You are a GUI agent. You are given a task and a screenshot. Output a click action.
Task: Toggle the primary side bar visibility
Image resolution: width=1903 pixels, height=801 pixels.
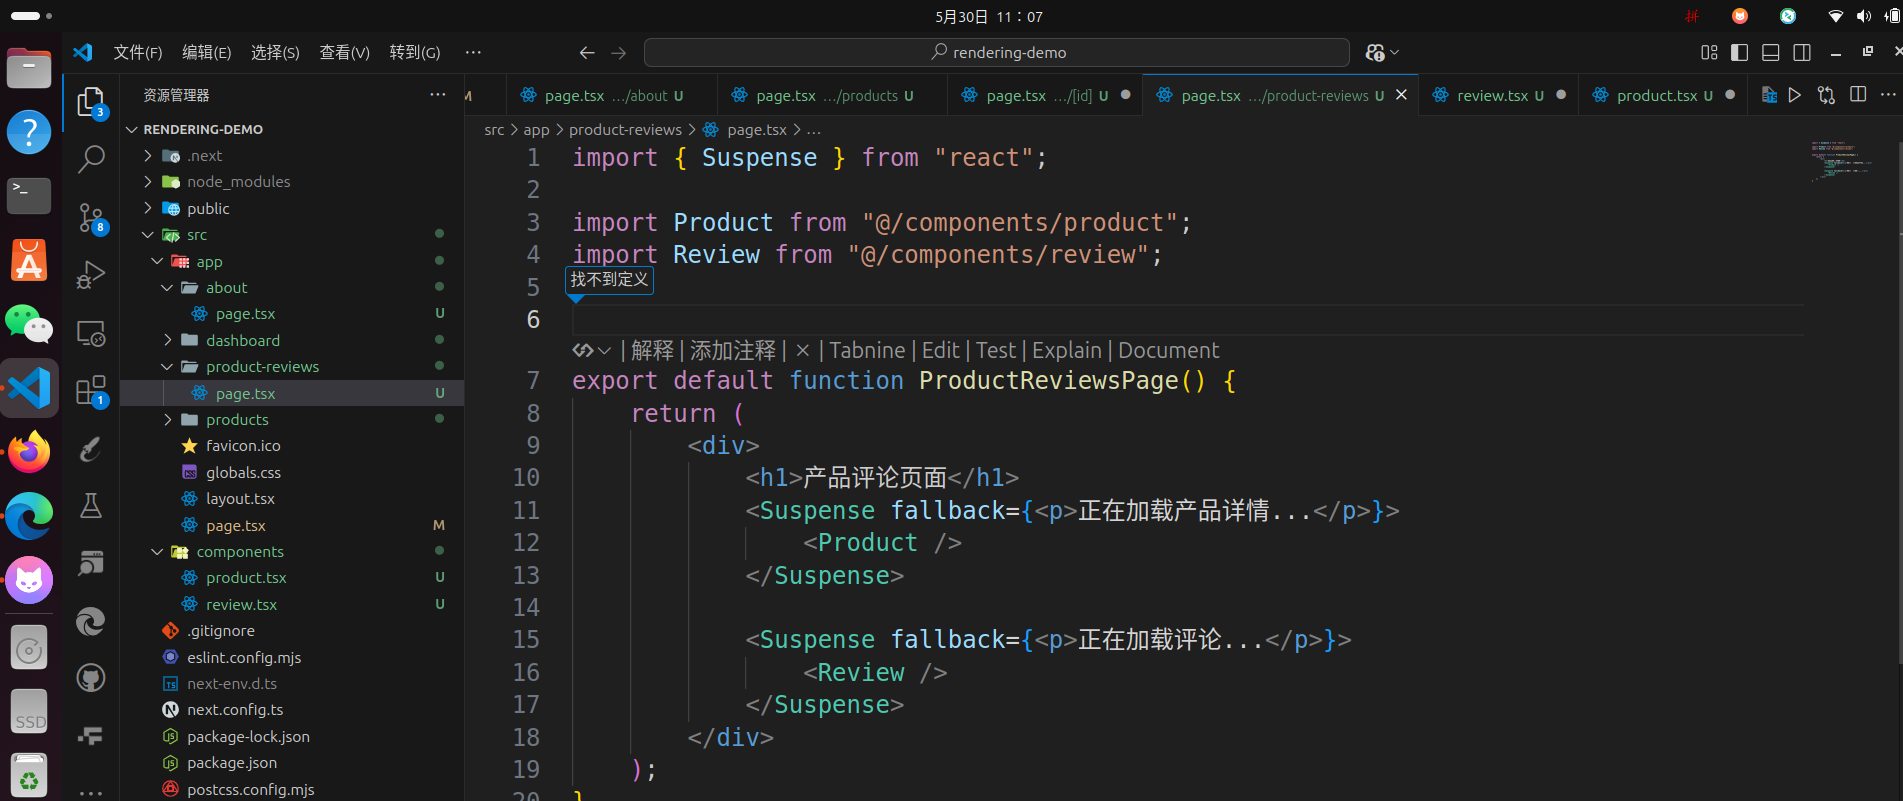click(x=1740, y=53)
